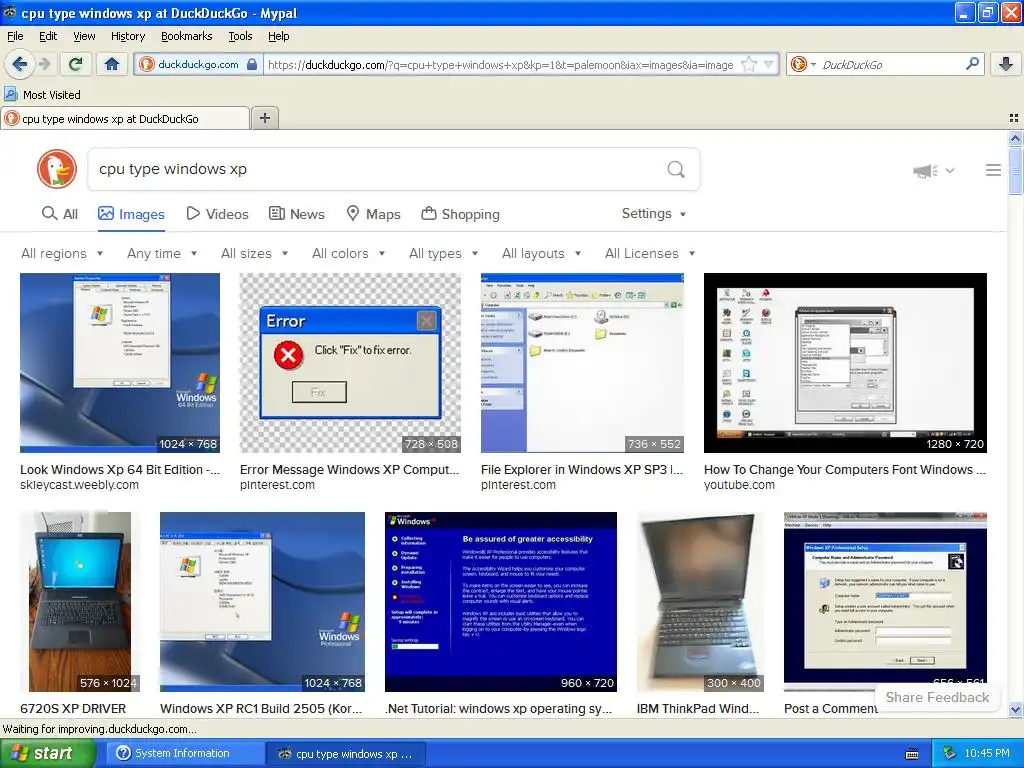Switch to the News results tab

click(x=297, y=214)
